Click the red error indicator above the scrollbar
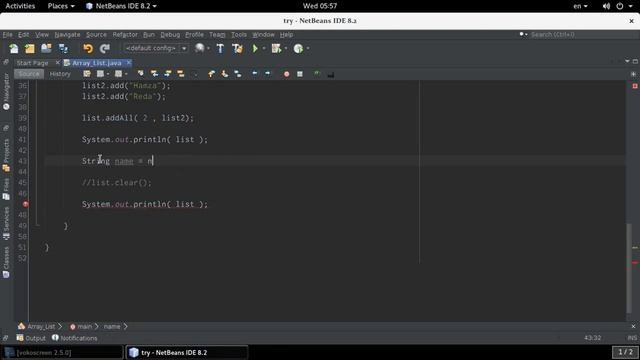Screen dimensions: 640x360 click(x=635, y=86)
